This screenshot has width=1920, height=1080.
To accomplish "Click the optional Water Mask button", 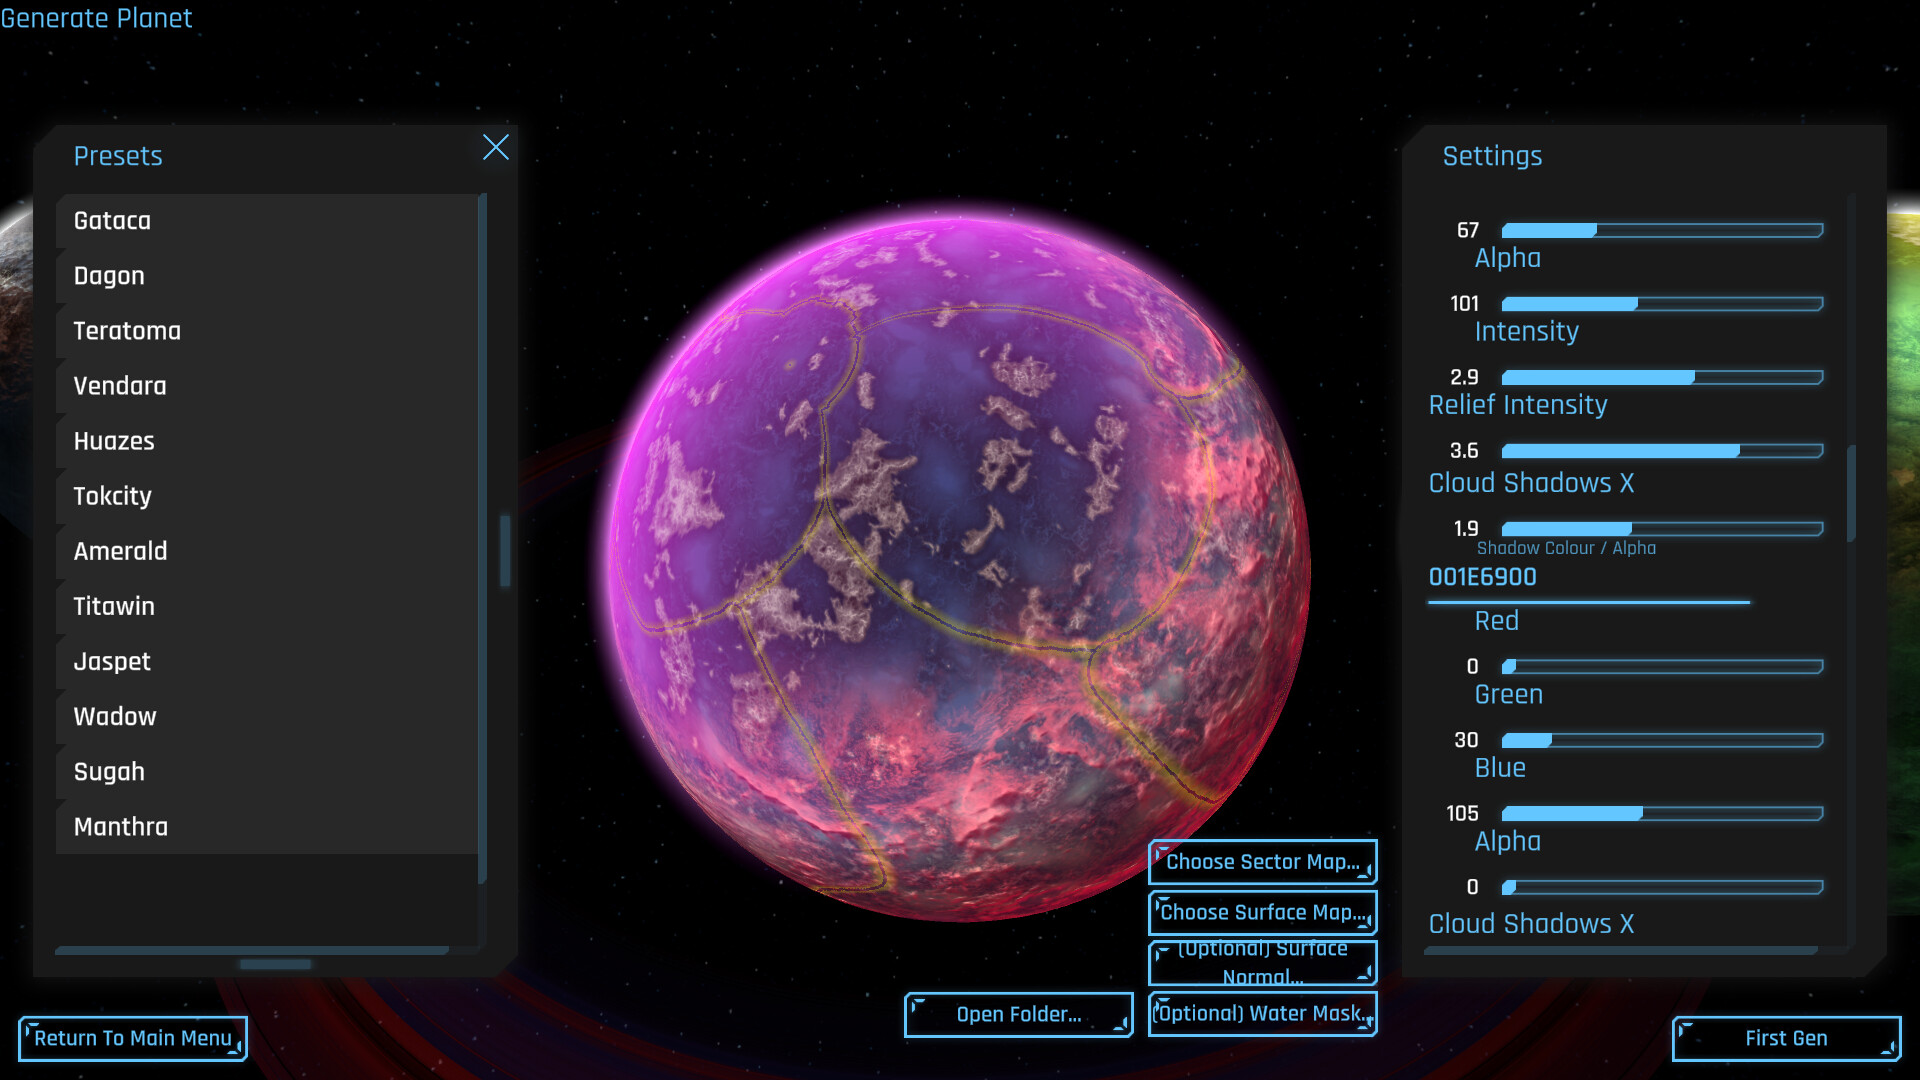I will [1263, 1014].
